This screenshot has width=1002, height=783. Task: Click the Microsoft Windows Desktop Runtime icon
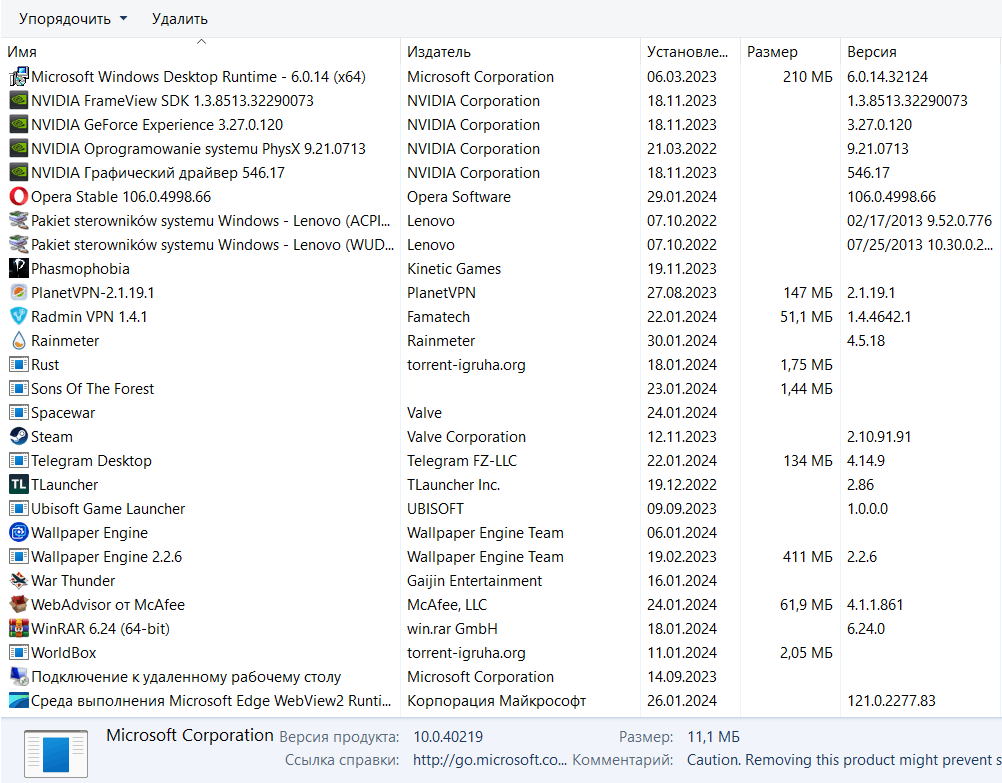[x=19, y=77]
